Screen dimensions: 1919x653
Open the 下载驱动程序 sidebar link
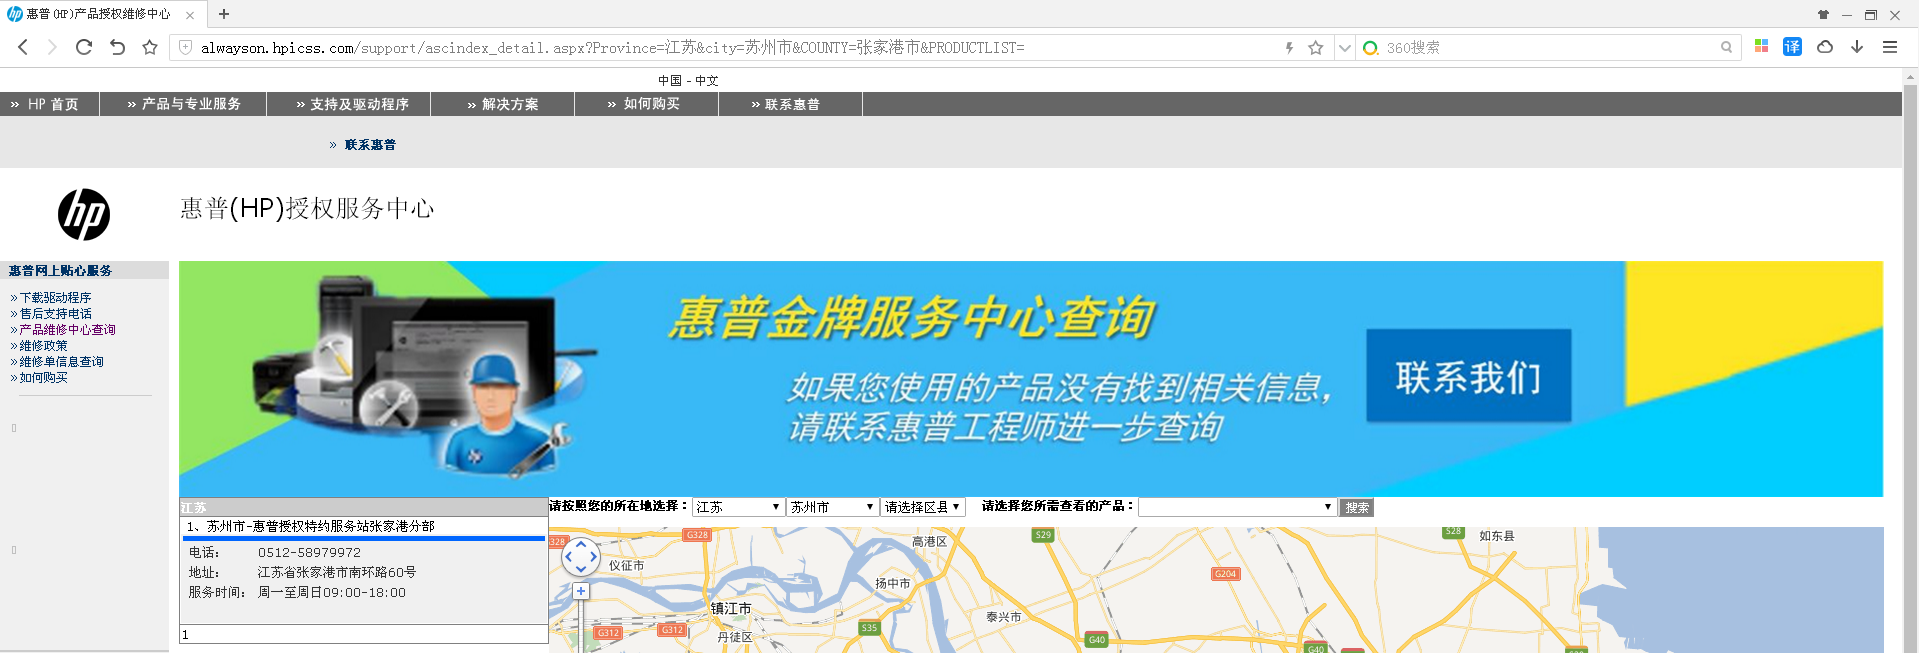[55, 298]
